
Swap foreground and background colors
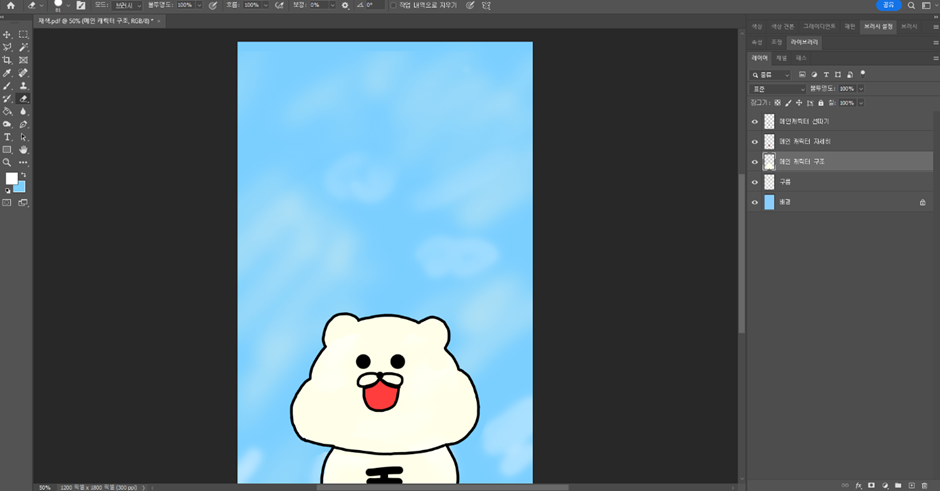23,175
